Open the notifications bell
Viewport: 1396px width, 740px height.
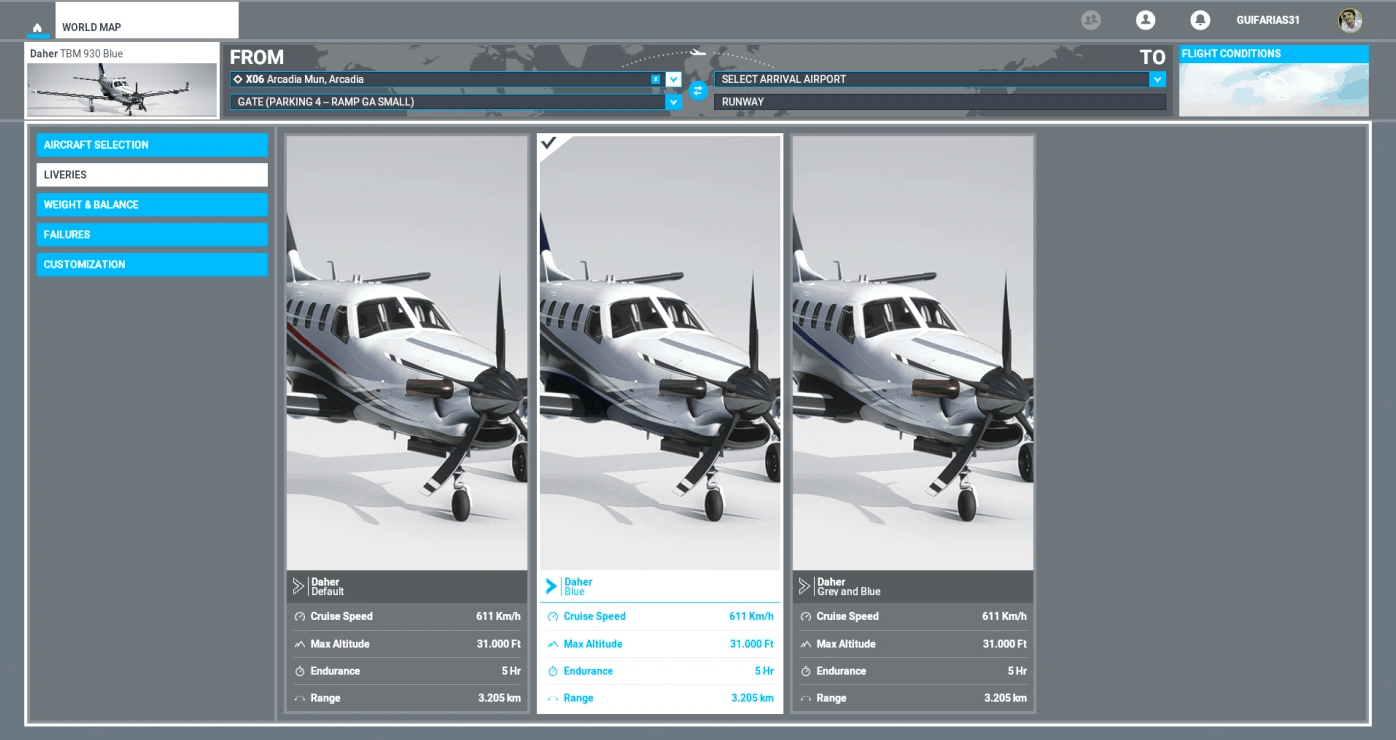point(1199,20)
